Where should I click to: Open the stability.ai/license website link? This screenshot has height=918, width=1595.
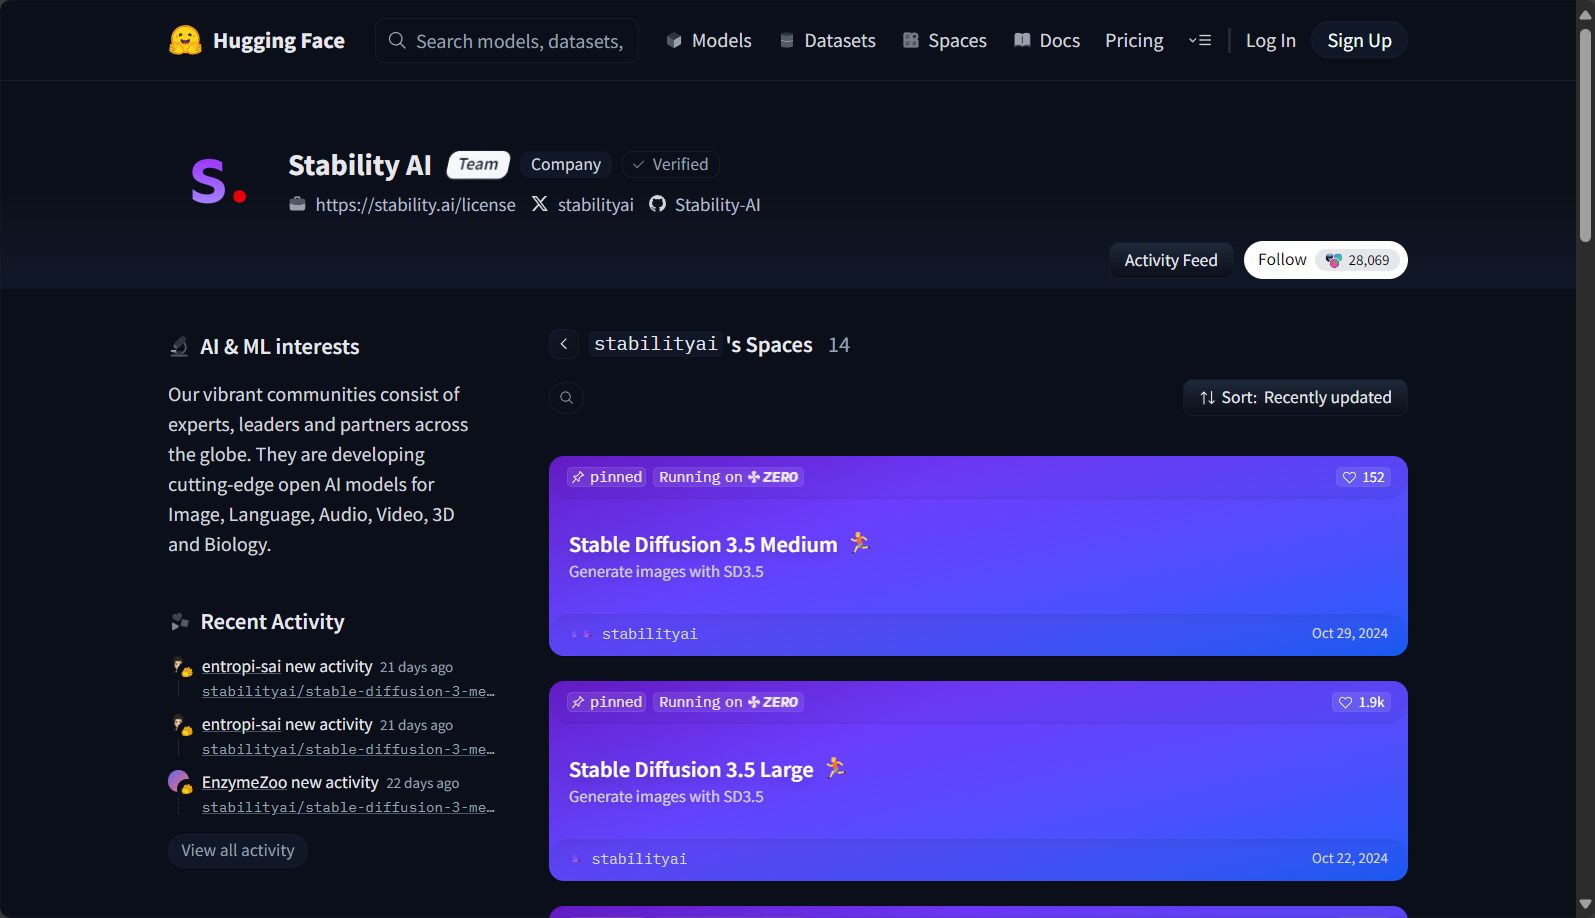415,204
